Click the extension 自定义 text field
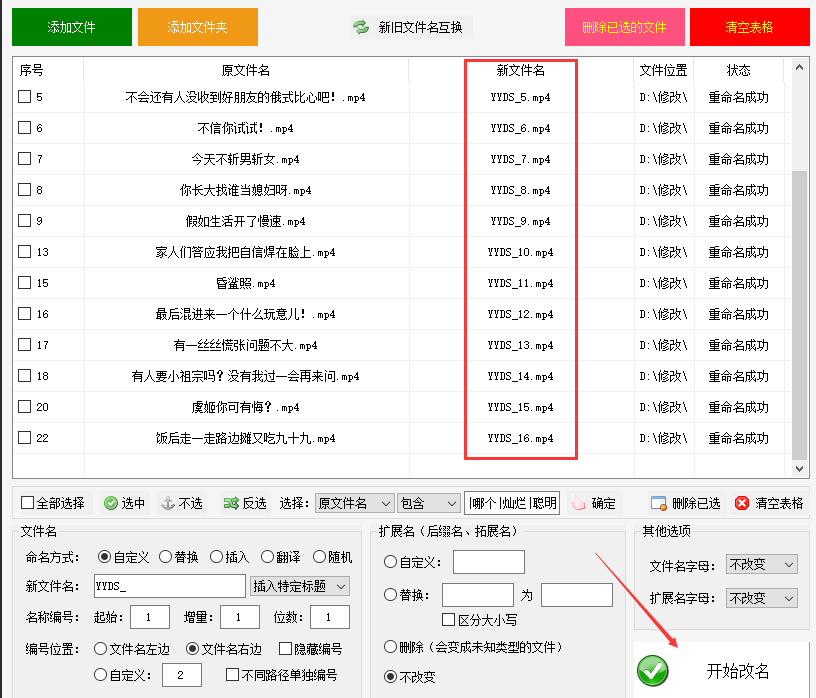Viewport: 816px width, 698px height. [489, 562]
